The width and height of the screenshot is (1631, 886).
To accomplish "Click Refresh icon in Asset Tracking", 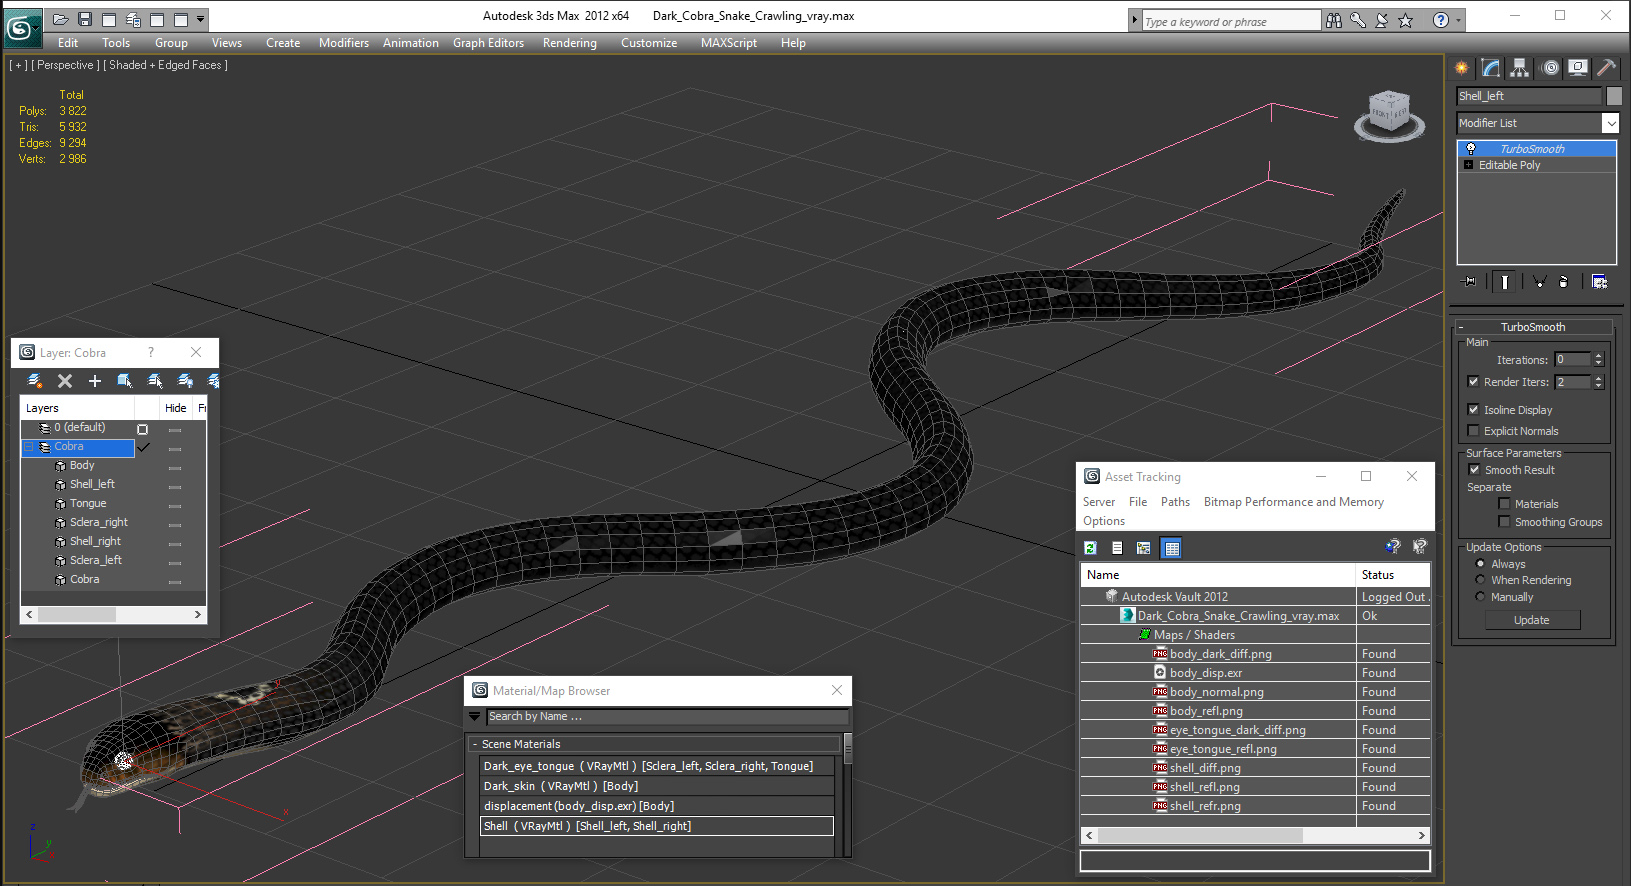I will (x=1090, y=548).
